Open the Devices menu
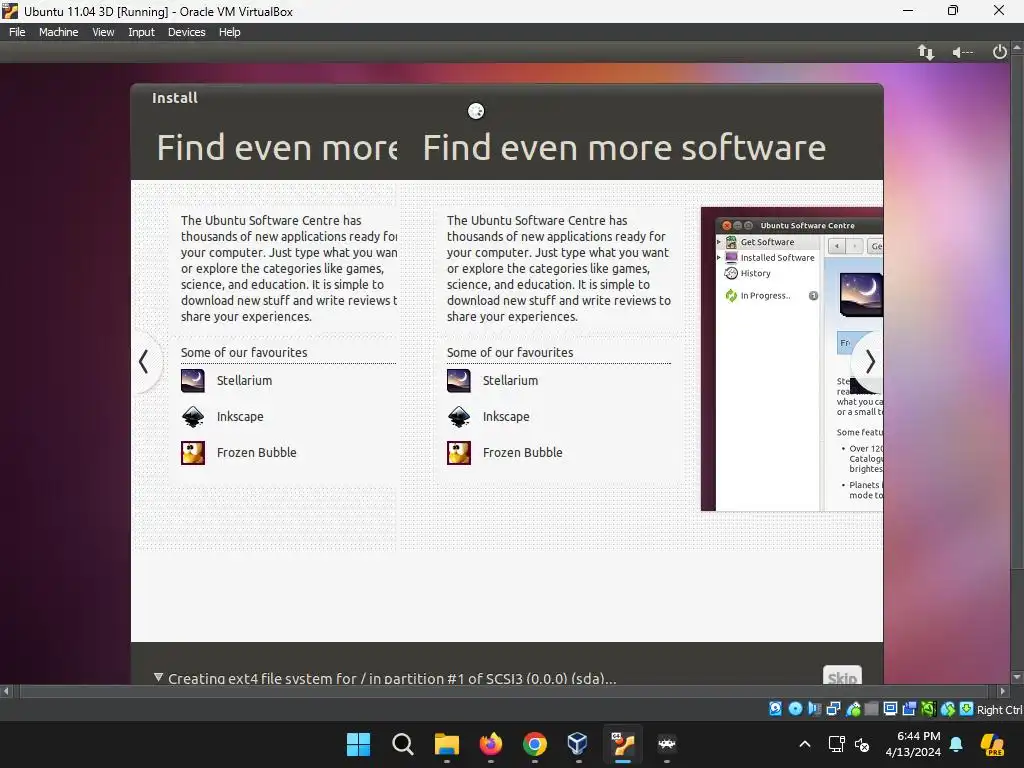Viewport: 1024px width, 768px height. [x=186, y=32]
